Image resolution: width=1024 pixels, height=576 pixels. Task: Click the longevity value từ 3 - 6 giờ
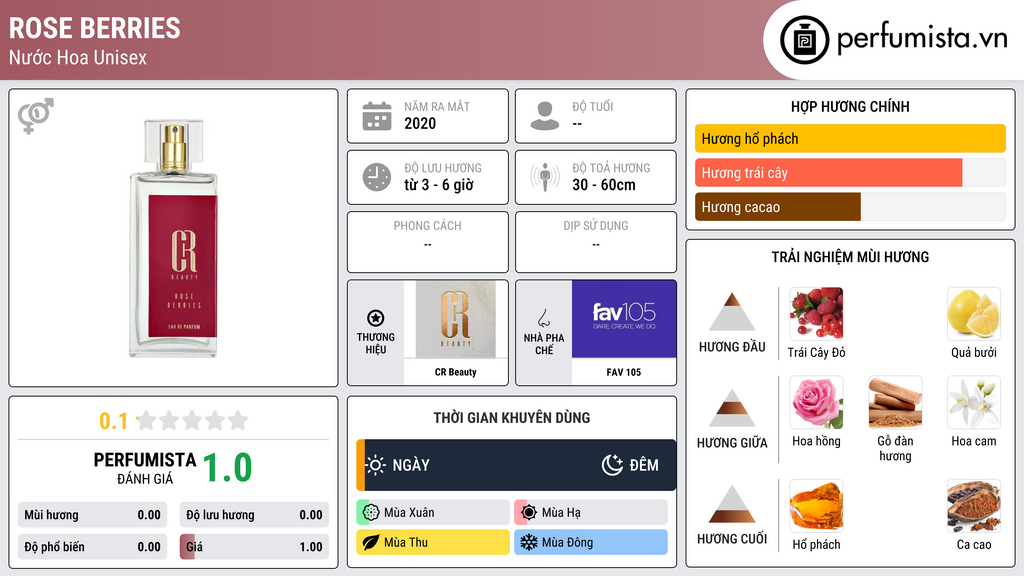pos(439,185)
